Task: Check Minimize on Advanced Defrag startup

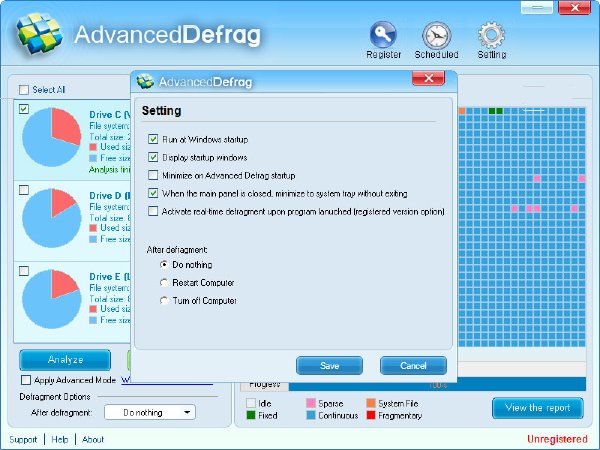Action: point(153,175)
